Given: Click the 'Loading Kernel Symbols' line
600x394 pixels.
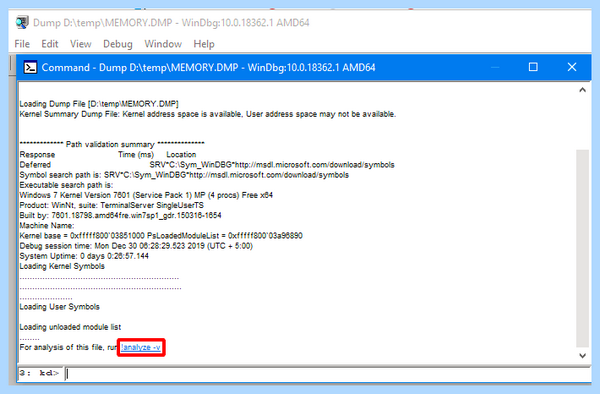Looking at the screenshot, I should (62, 266).
